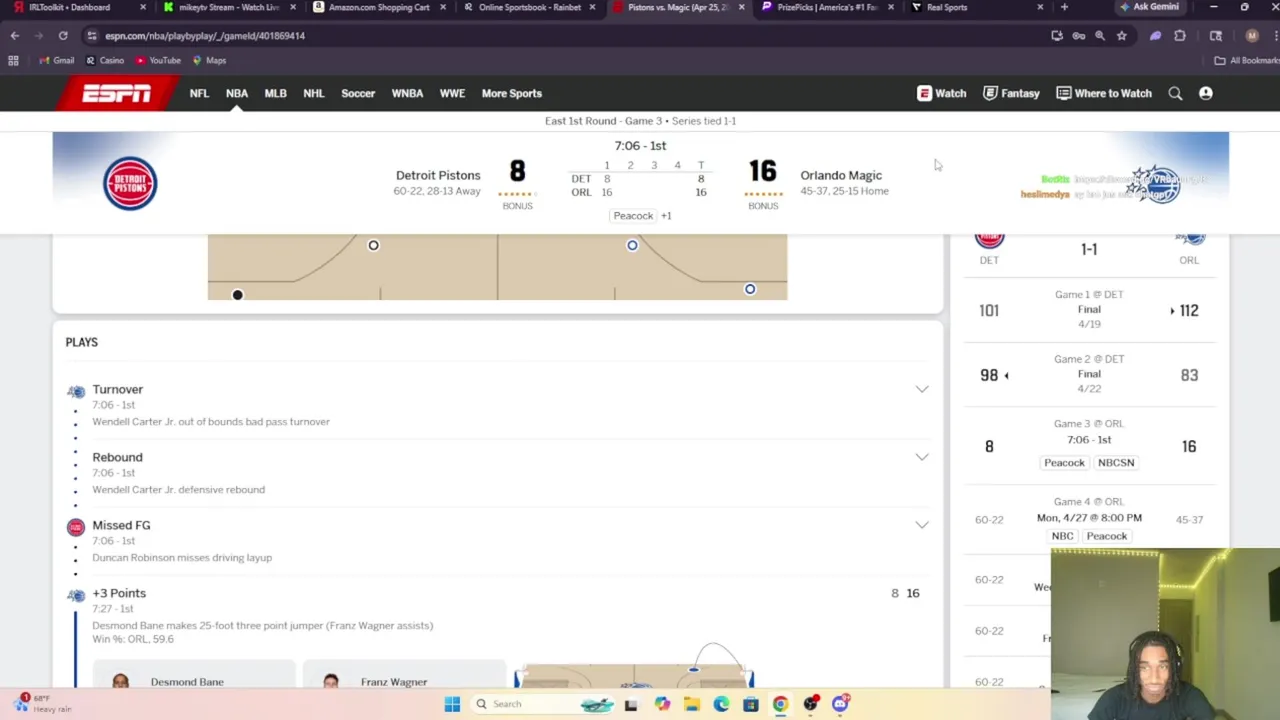Open the WNBA menu

pos(407,93)
